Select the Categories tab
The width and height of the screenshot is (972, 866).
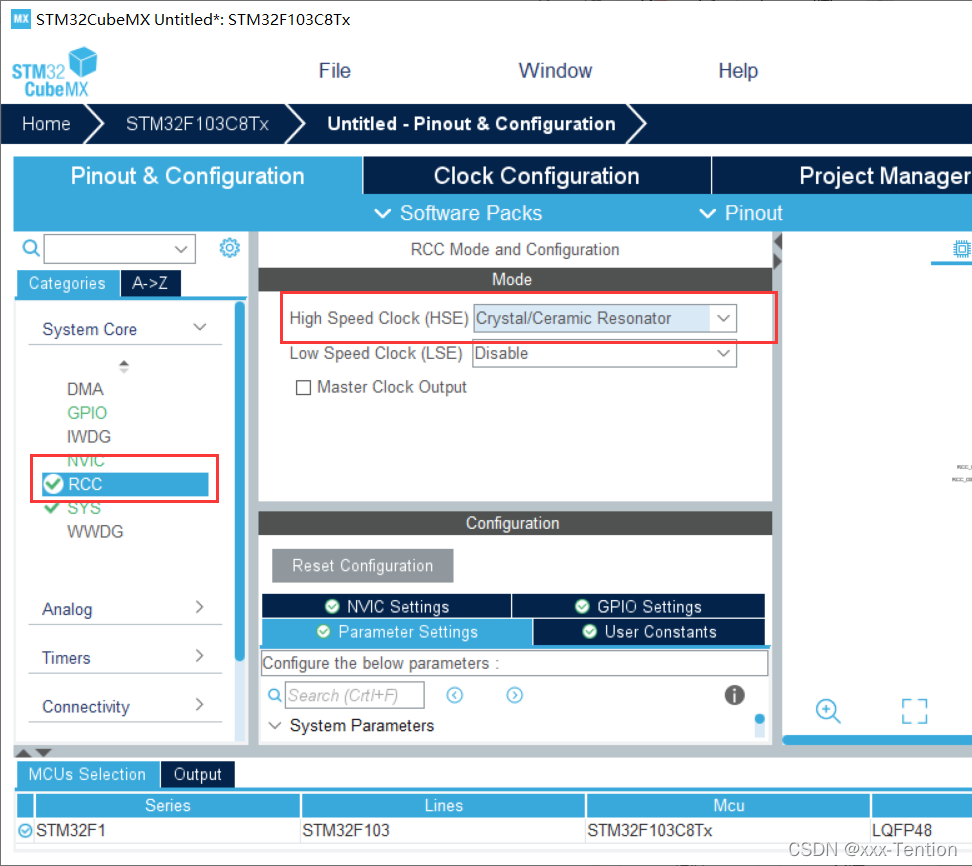[68, 283]
